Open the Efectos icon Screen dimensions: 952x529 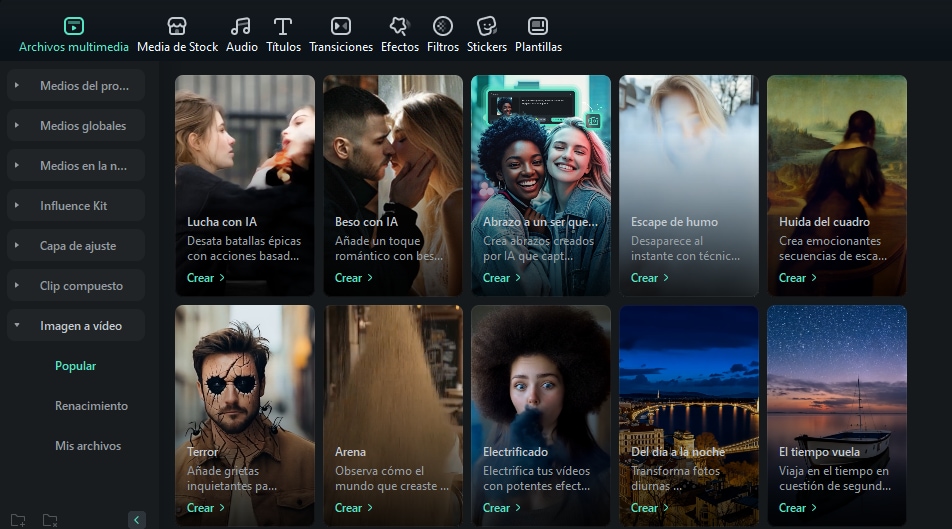[399, 27]
